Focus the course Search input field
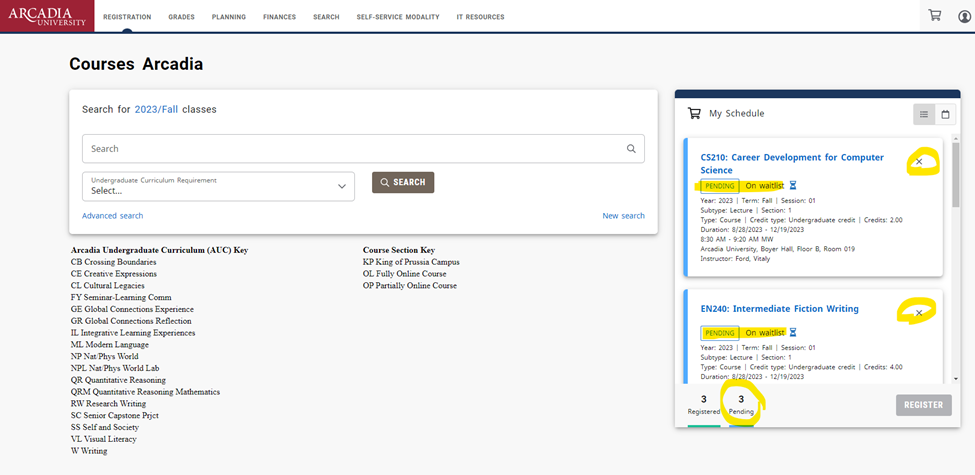Screen dimensions: 975x475 (363, 149)
